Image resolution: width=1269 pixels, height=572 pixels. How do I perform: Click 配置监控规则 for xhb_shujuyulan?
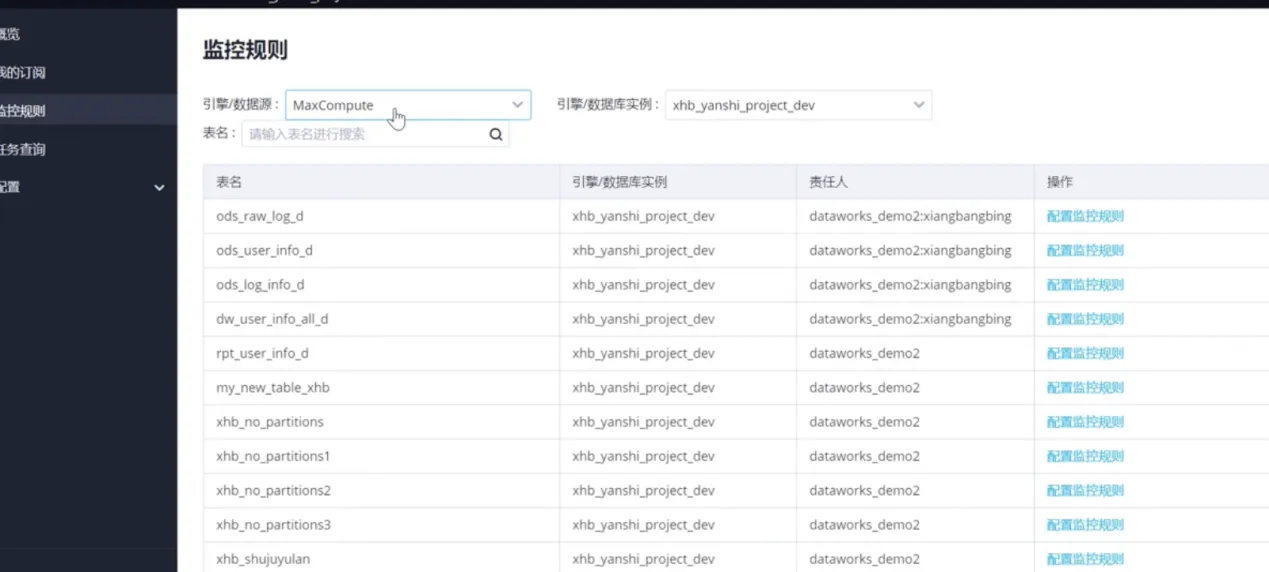(x=1085, y=559)
